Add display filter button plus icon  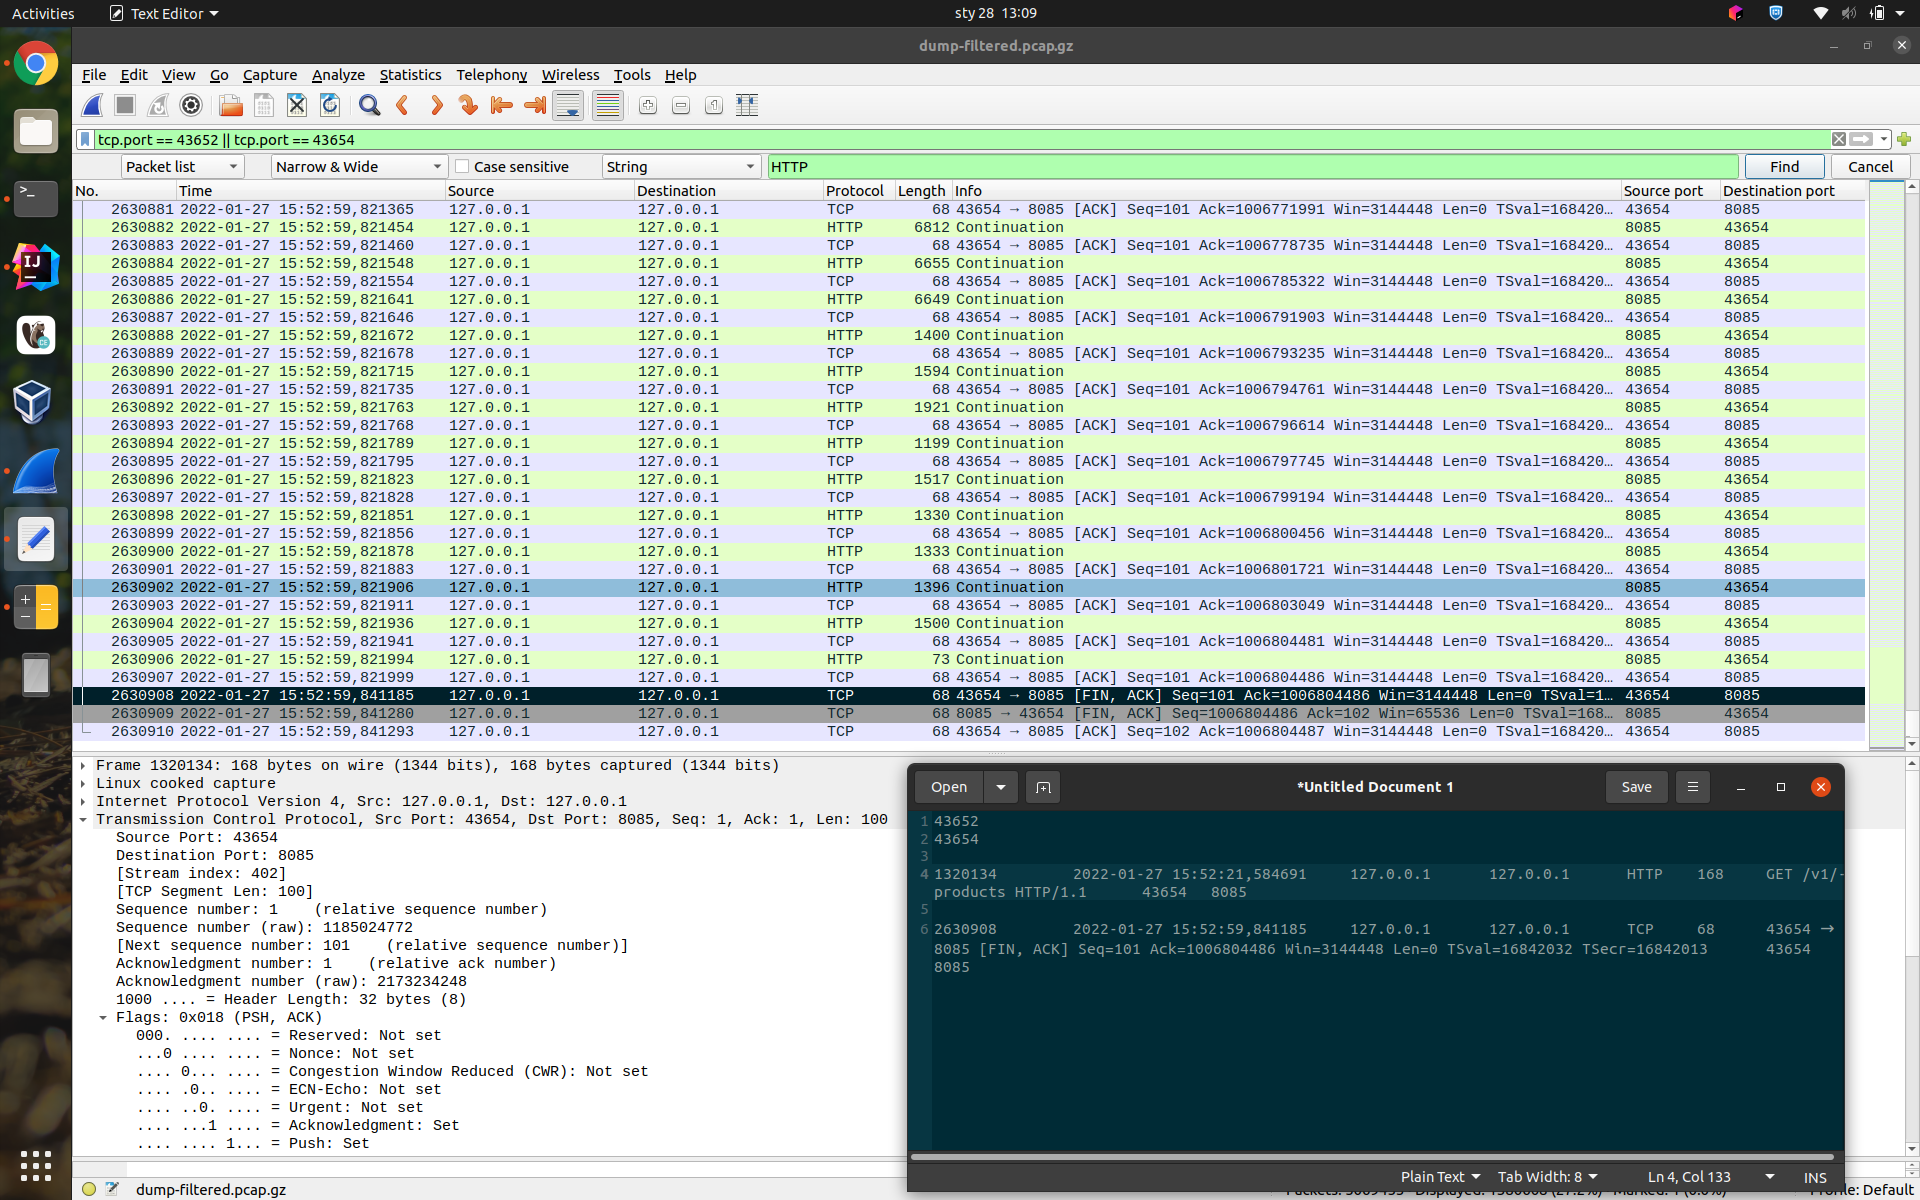point(1903,139)
